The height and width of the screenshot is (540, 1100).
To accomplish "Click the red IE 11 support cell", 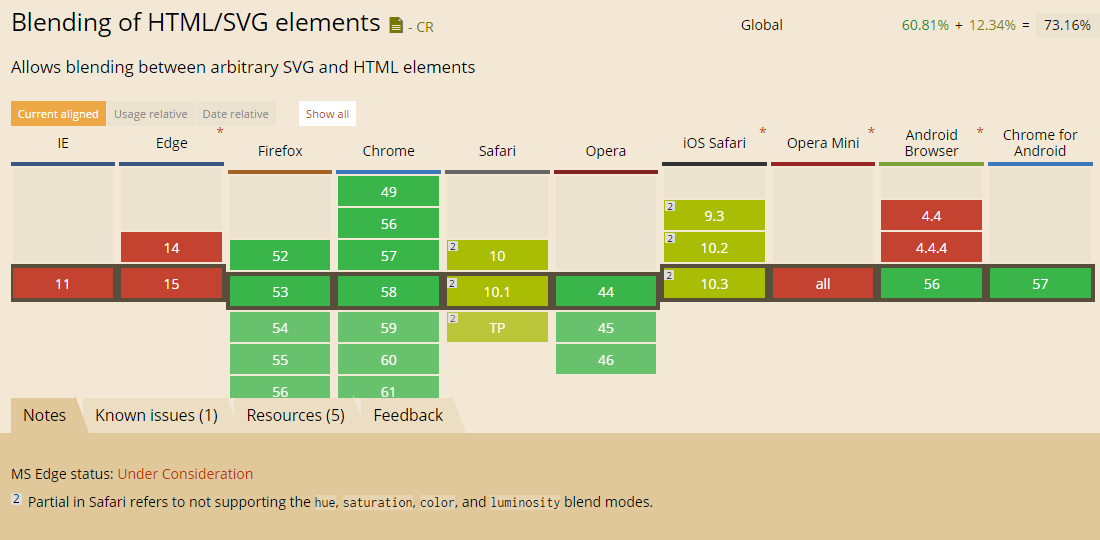I will [62, 284].
